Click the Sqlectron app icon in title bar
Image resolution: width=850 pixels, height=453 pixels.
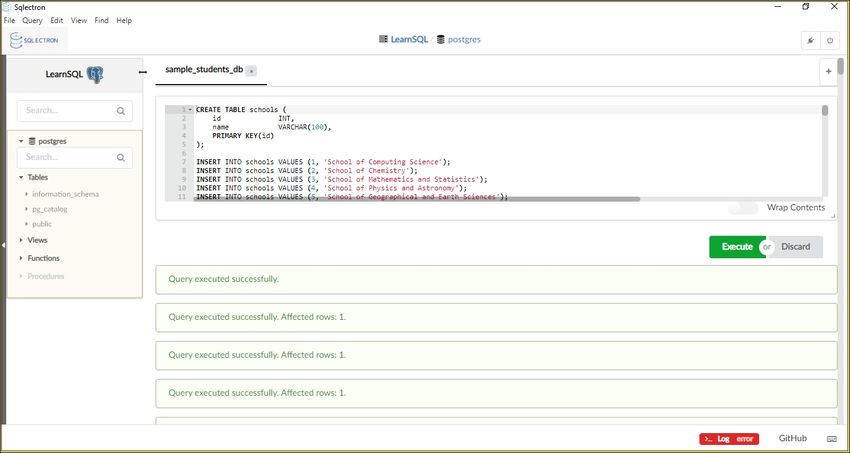click(x=7, y=7)
